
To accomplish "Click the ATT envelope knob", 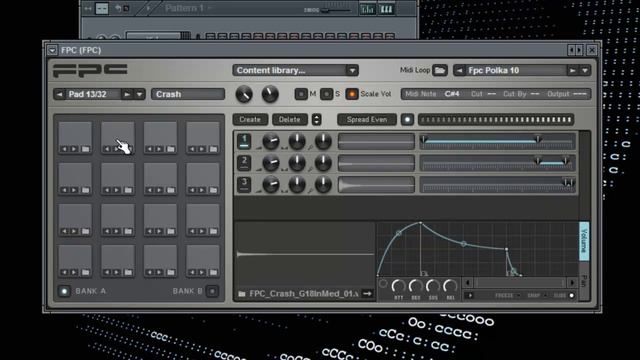I will coord(398,286).
